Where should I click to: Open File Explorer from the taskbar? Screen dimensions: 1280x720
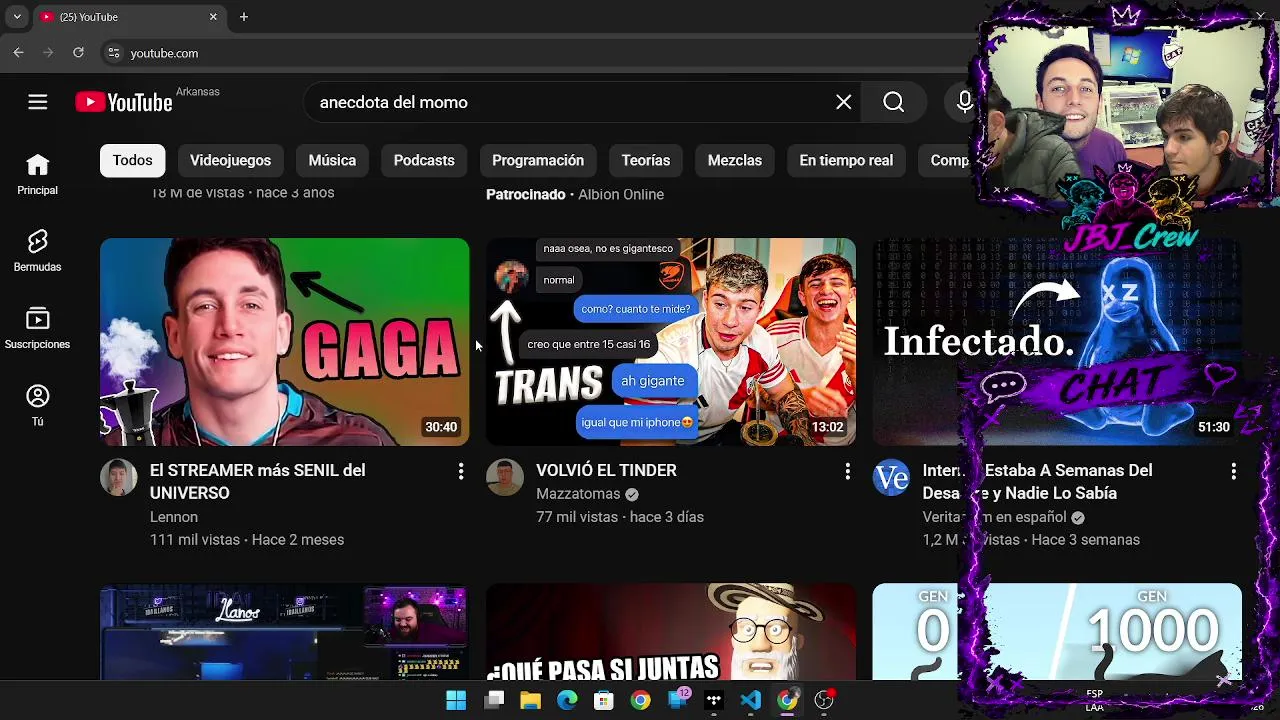tap(530, 700)
